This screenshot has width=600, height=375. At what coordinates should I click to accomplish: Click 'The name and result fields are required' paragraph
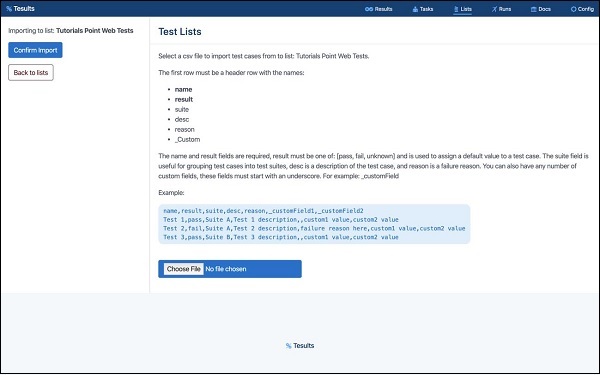[x=373, y=166]
